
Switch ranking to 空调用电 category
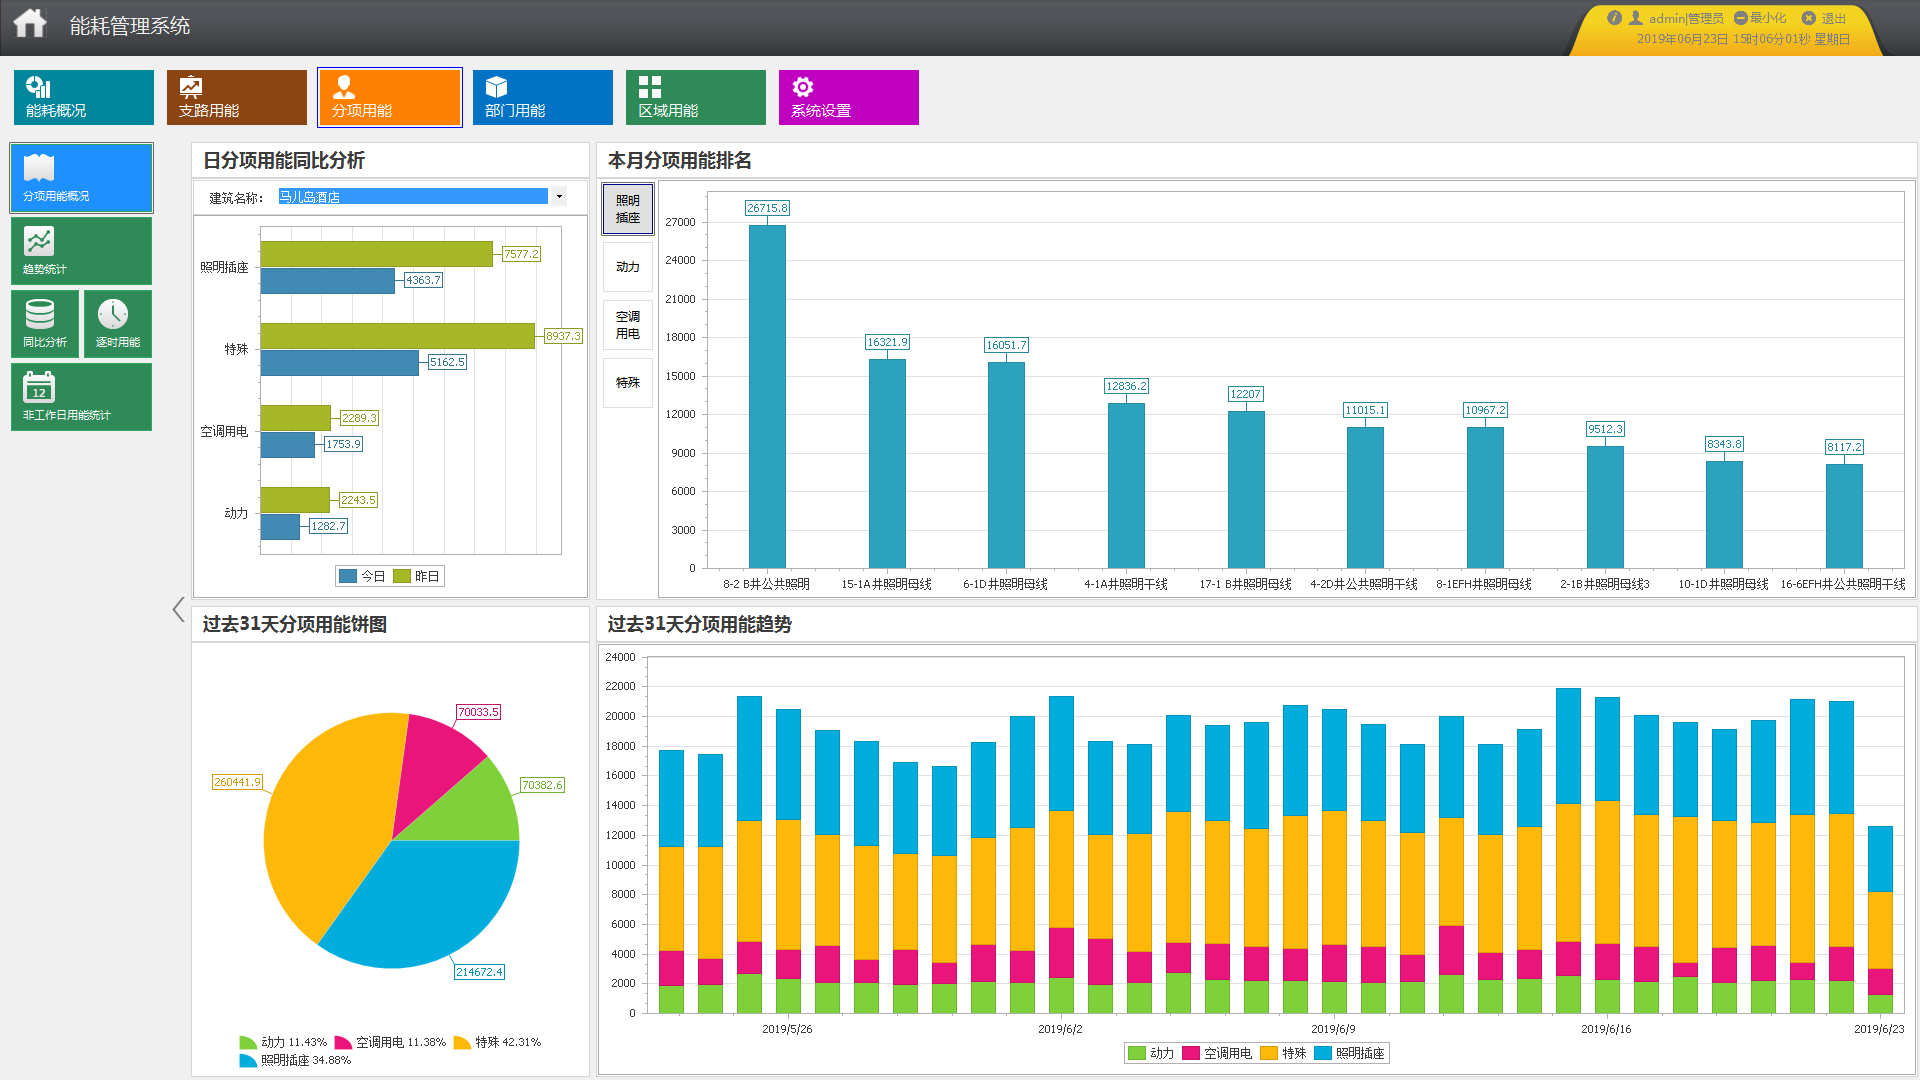[627, 325]
